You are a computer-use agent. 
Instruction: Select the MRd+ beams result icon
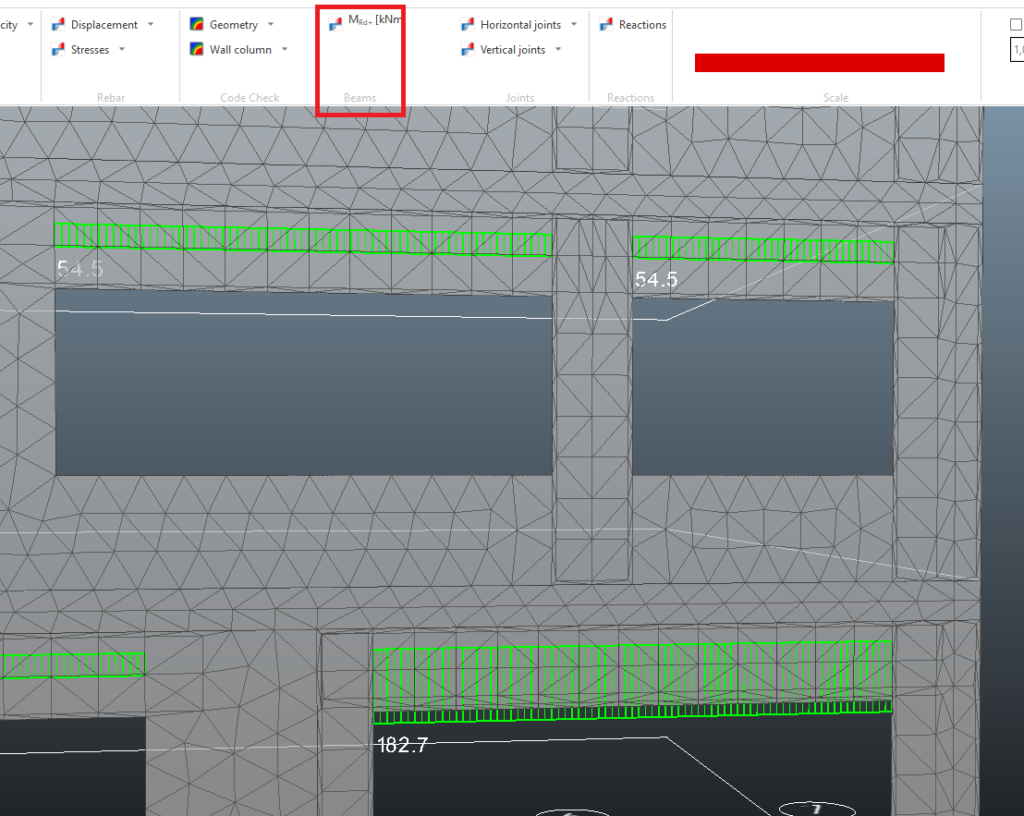click(336, 24)
